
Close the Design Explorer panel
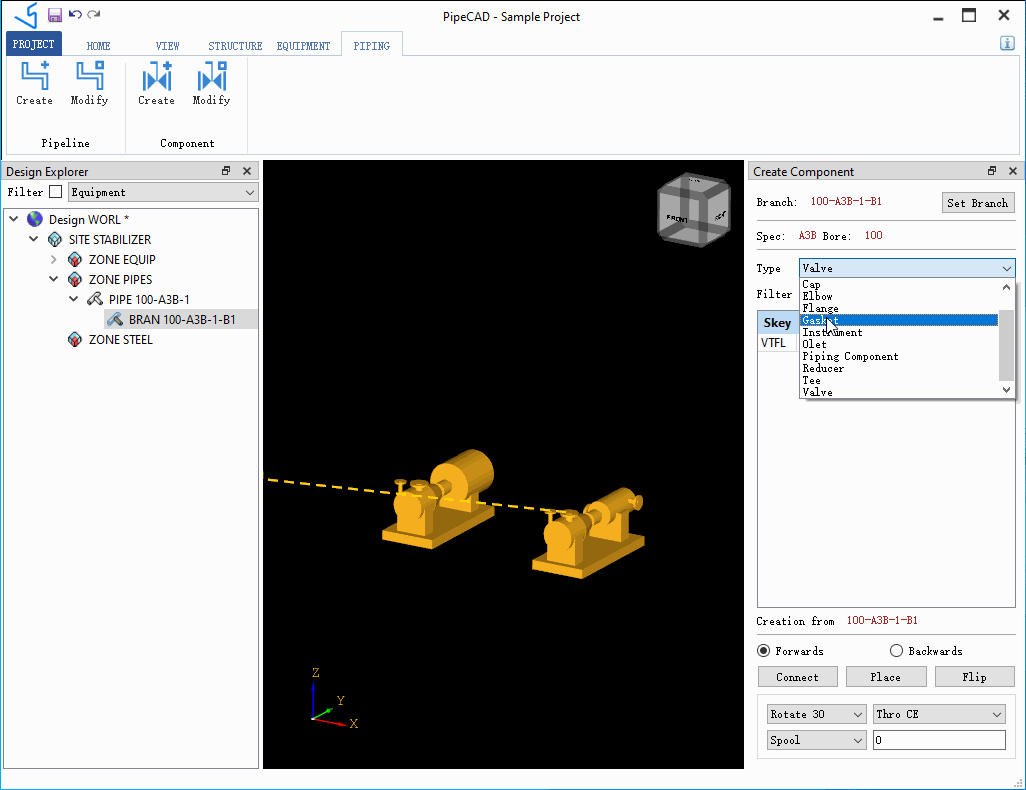click(x=247, y=171)
